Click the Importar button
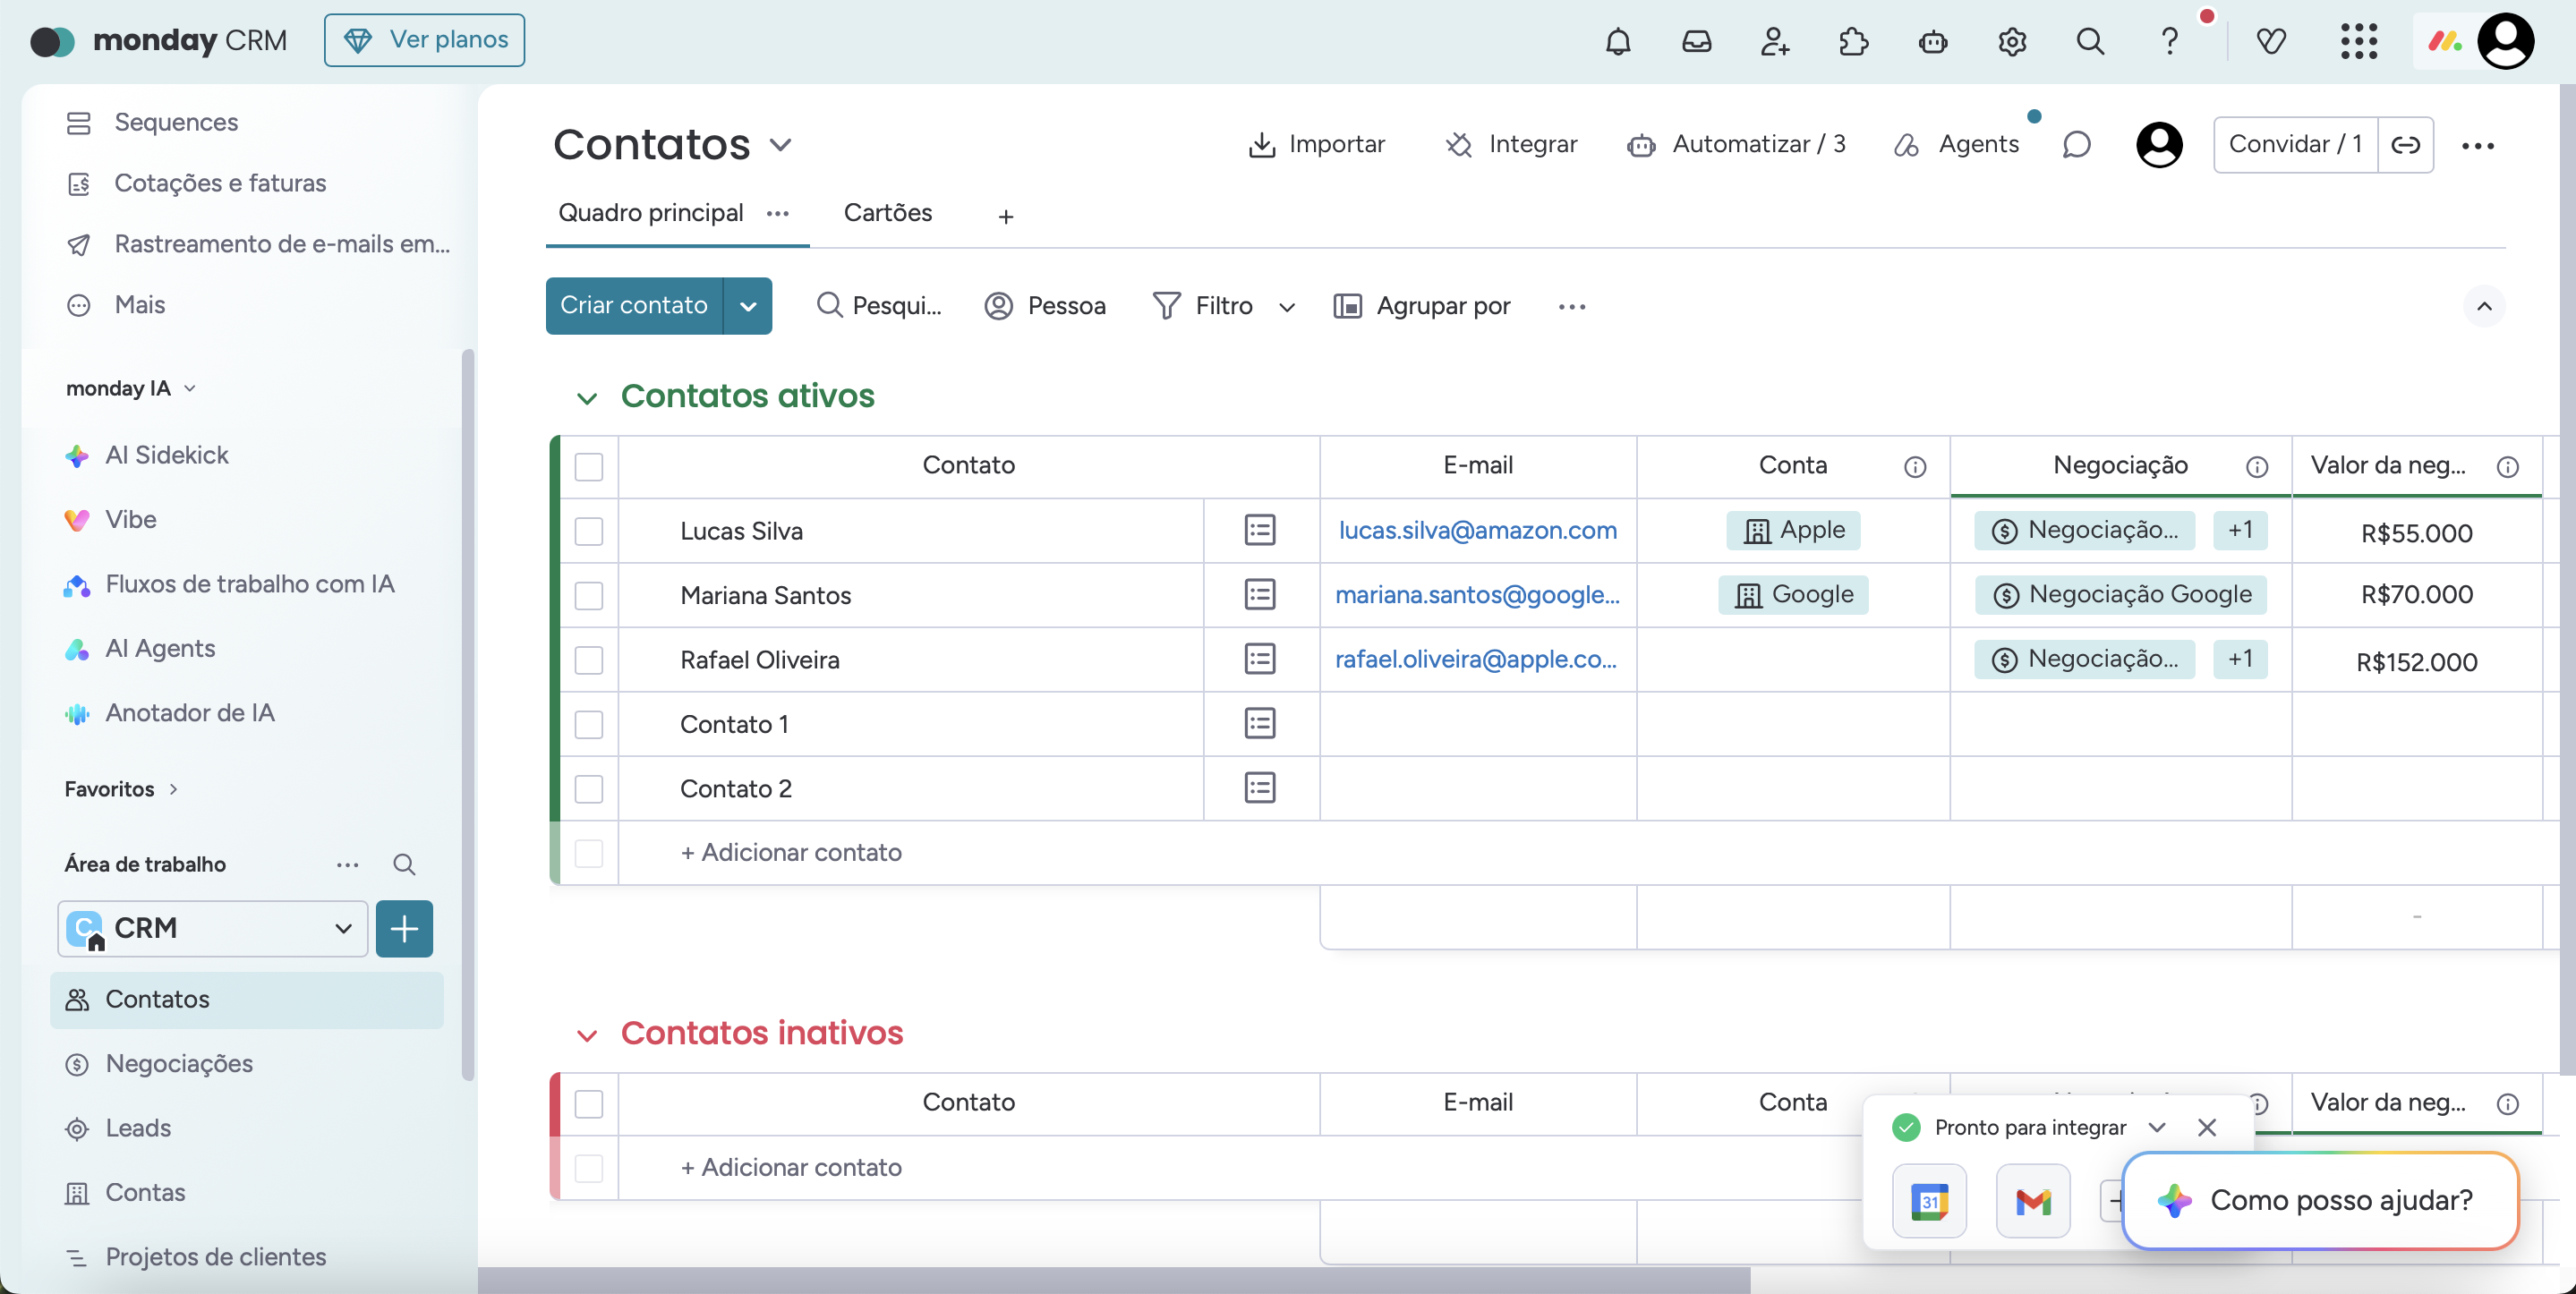Screen dimensions: 2576x1294 pyautogui.click(x=1316, y=145)
